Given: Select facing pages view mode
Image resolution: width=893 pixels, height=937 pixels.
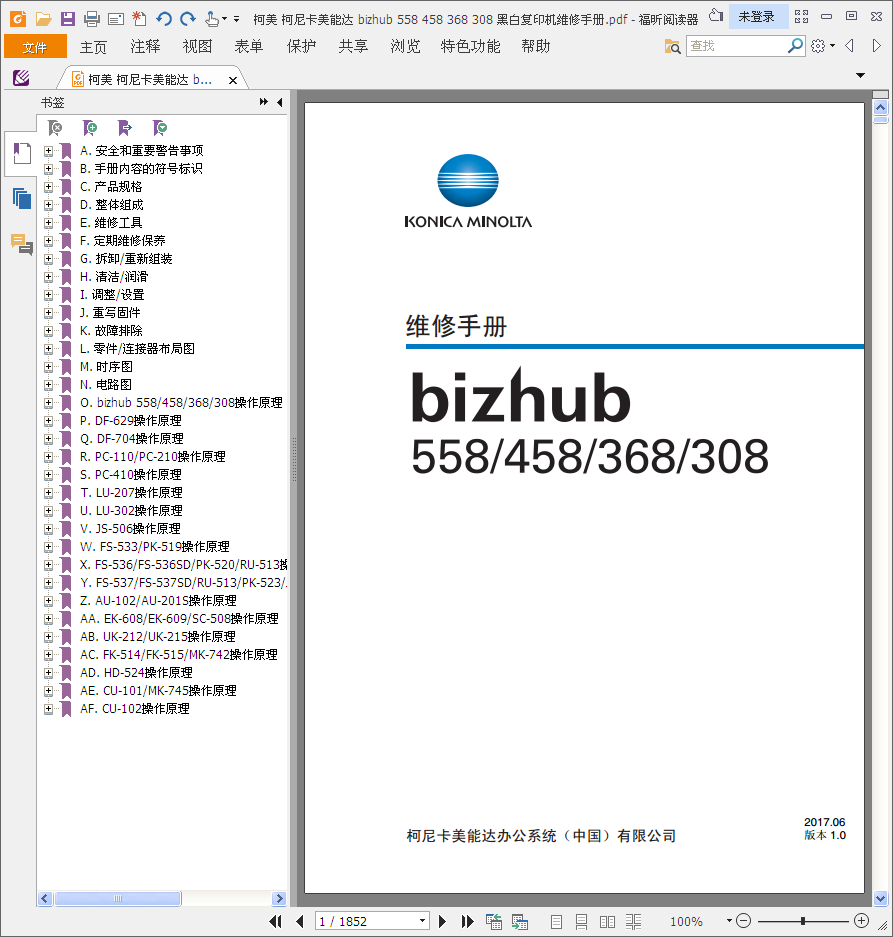Looking at the screenshot, I should click(607, 921).
